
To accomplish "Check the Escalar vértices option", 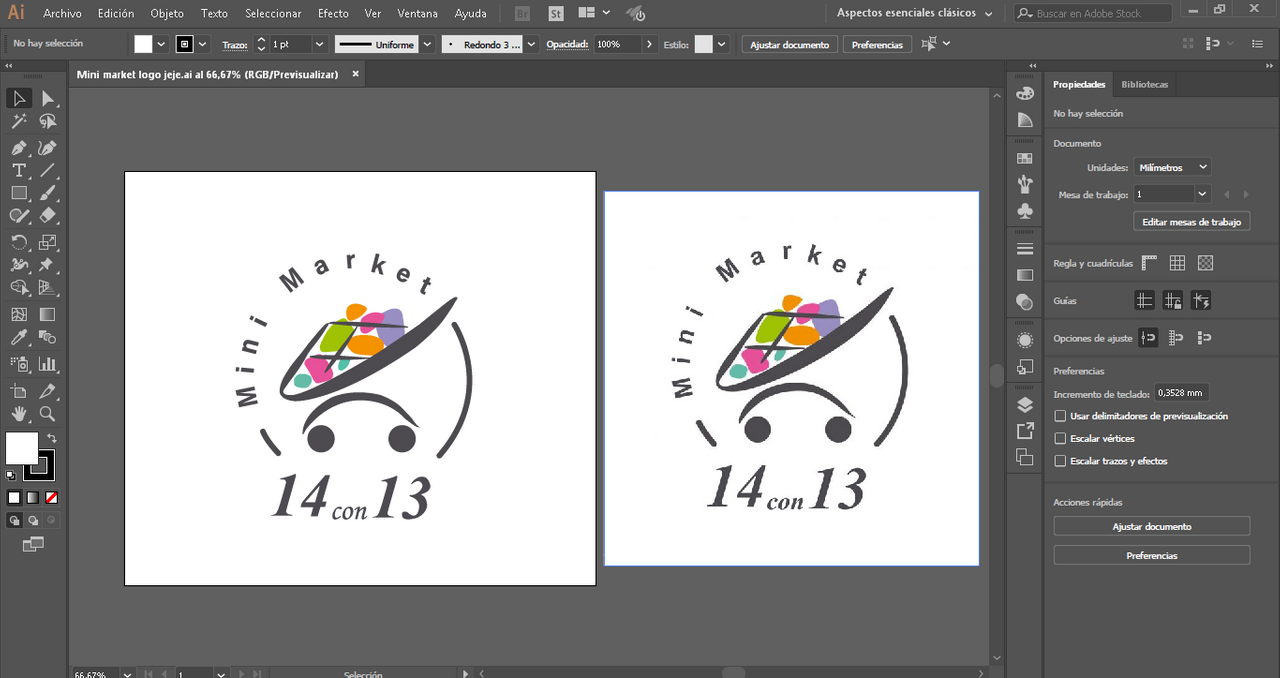I will tap(1061, 439).
